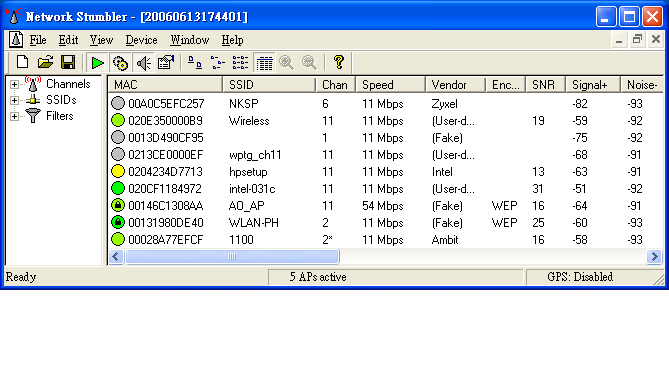Toggle auto-configure gears icon

point(120,63)
